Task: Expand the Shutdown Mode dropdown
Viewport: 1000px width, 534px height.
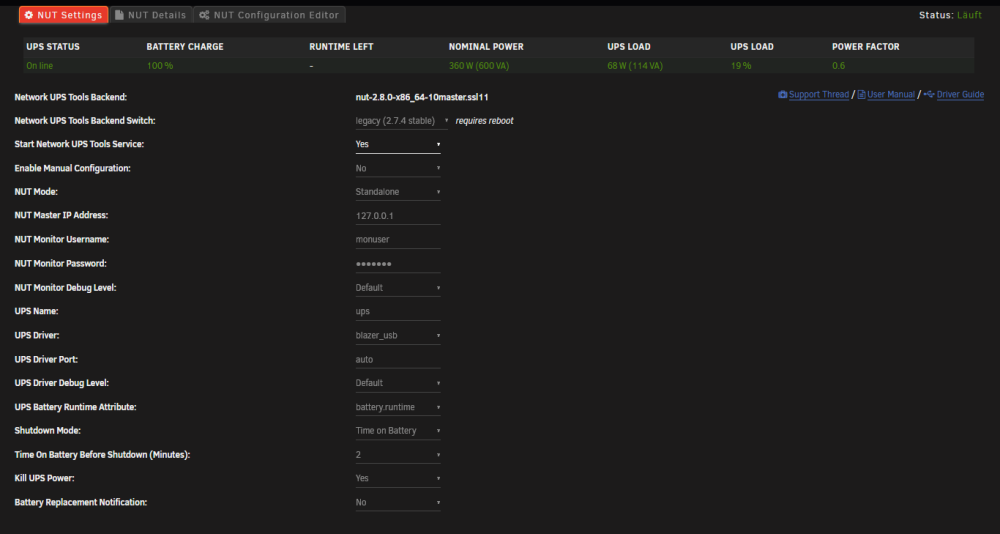Action: click(398, 431)
